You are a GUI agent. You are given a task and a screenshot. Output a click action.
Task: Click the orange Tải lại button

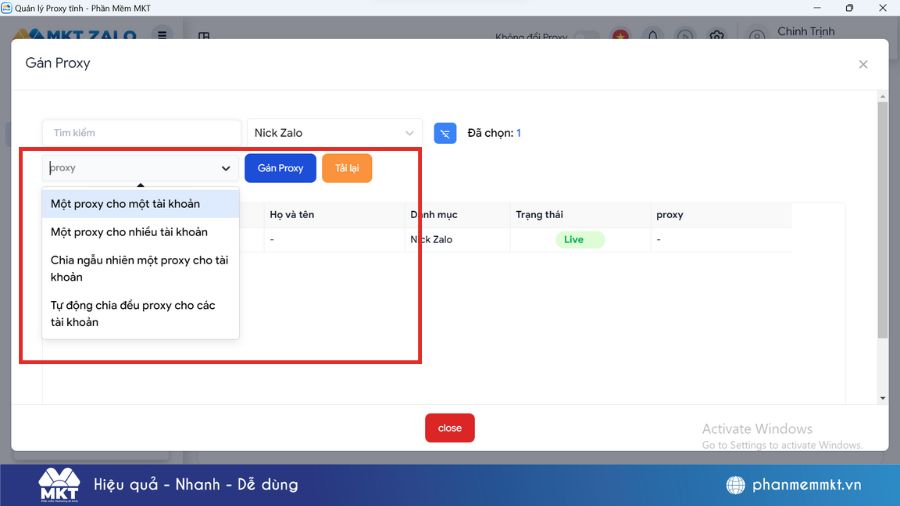click(347, 168)
